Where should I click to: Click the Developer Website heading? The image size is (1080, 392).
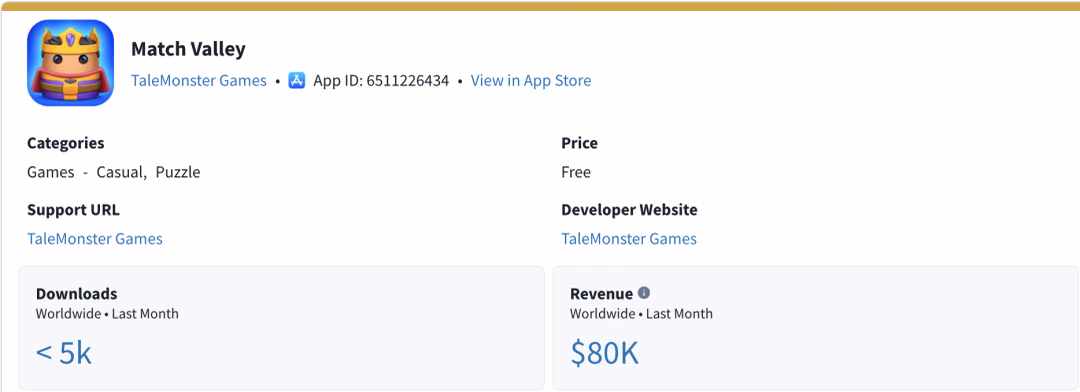[x=630, y=209]
